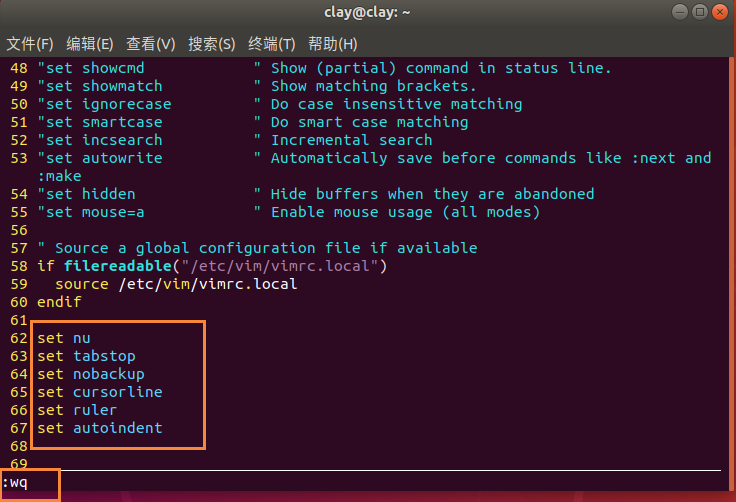Viewport: 736px width, 502px height.
Task: Click the "set autoindent" line
Action: pyautogui.click(x=100, y=428)
